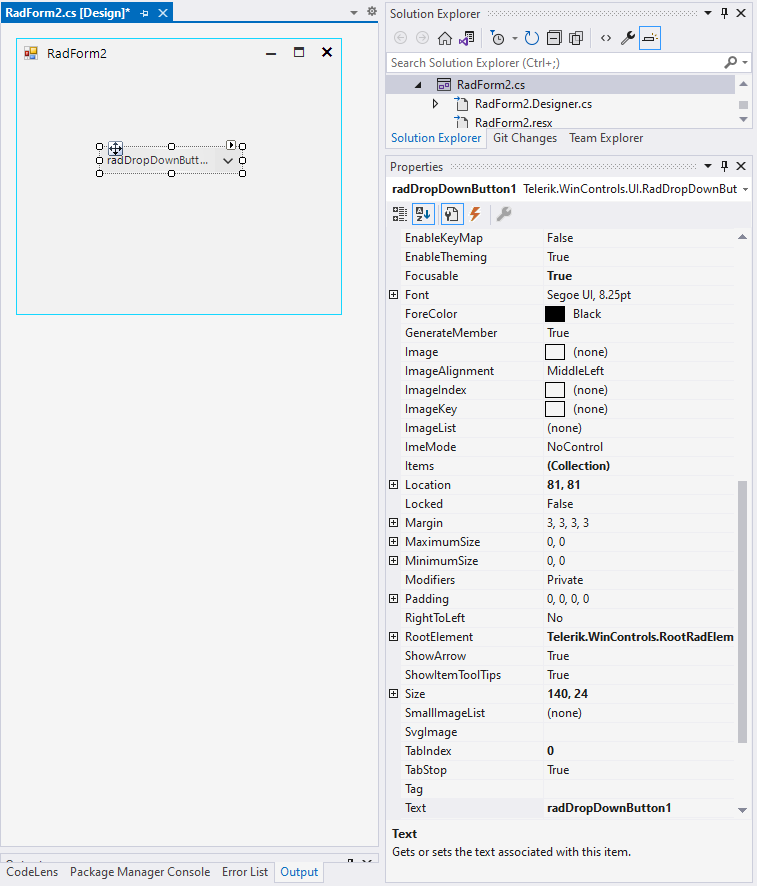Click the Properties grid scroll-up arrow
The height and width of the screenshot is (886, 757).
pos(742,237)
